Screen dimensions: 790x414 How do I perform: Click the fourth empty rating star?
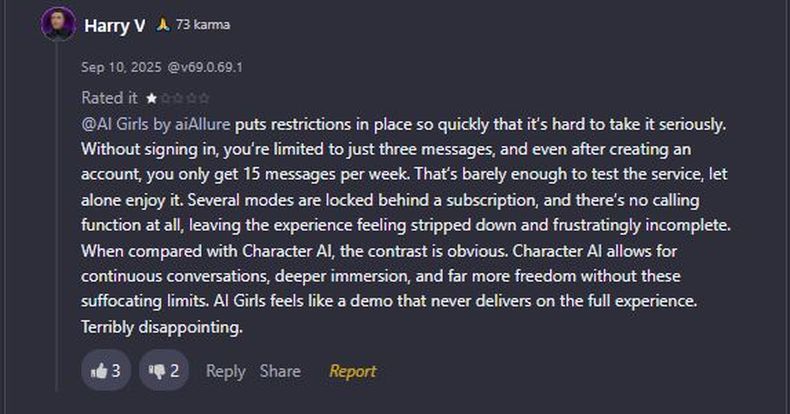point(191,98)
